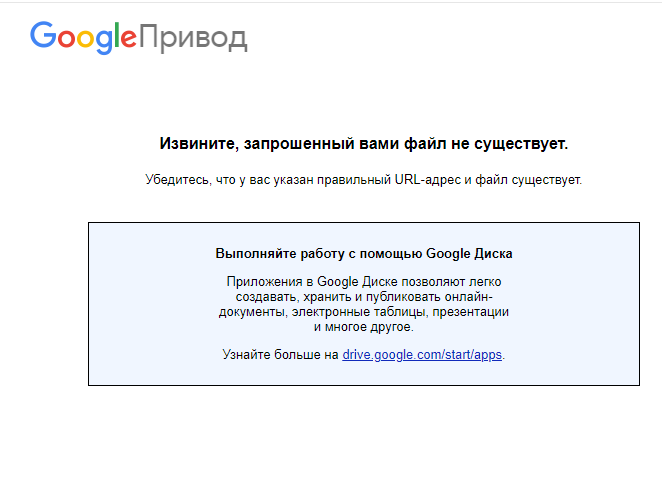Click the yellow letter o in Google logo

pos(86,38)
